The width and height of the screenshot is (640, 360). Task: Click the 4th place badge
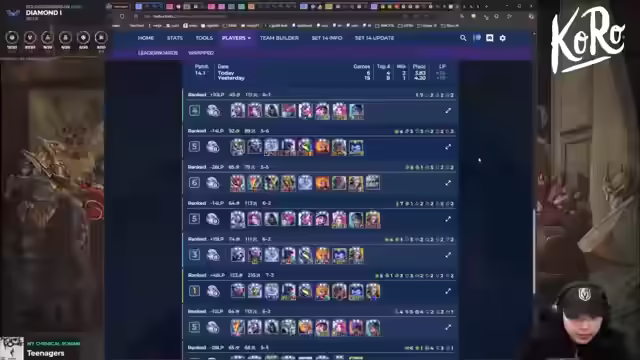coord(194,111)
